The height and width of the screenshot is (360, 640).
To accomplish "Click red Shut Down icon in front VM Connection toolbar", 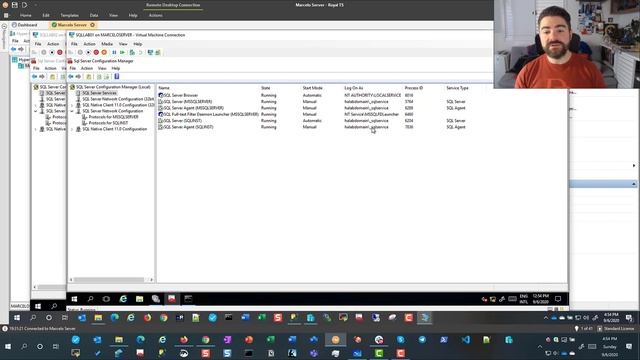I will point(96,52).
